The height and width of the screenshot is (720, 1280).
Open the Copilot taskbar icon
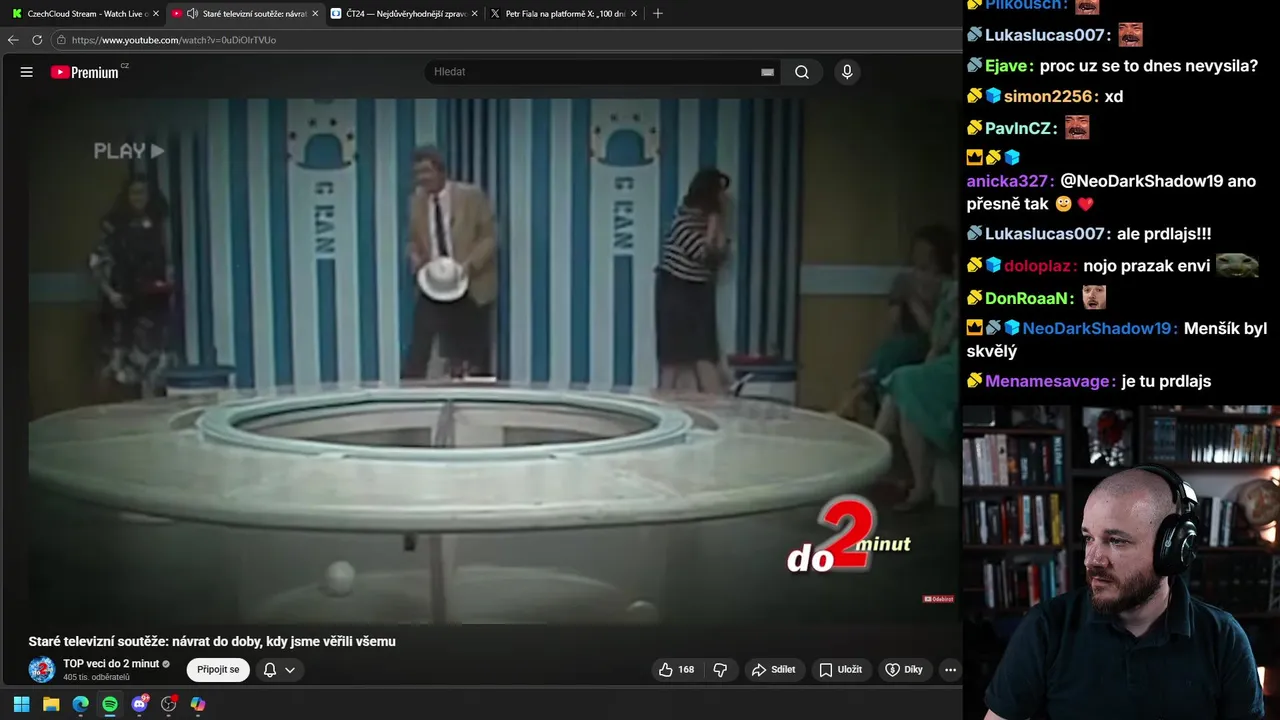point(198,704)
